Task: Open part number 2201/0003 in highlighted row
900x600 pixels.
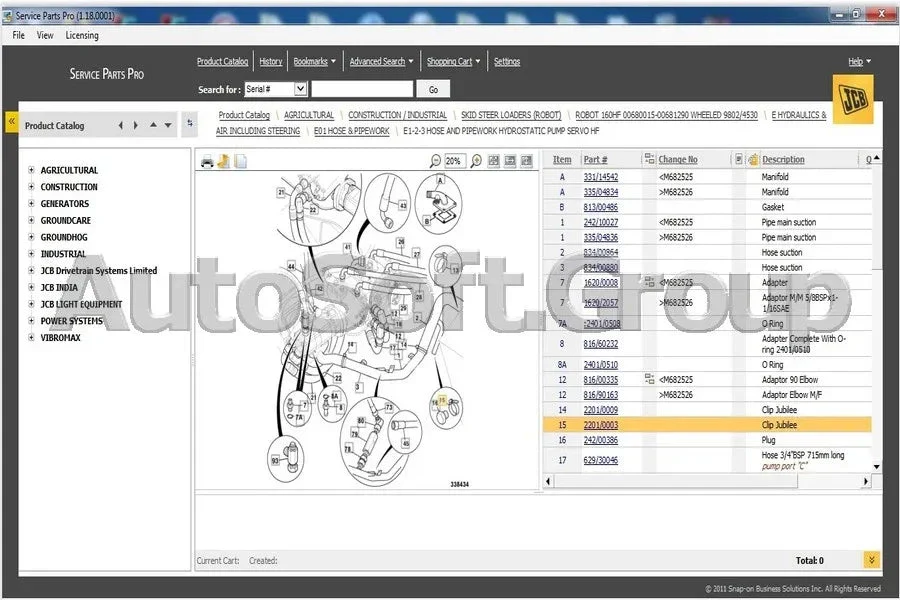Action: click(600, 425)
